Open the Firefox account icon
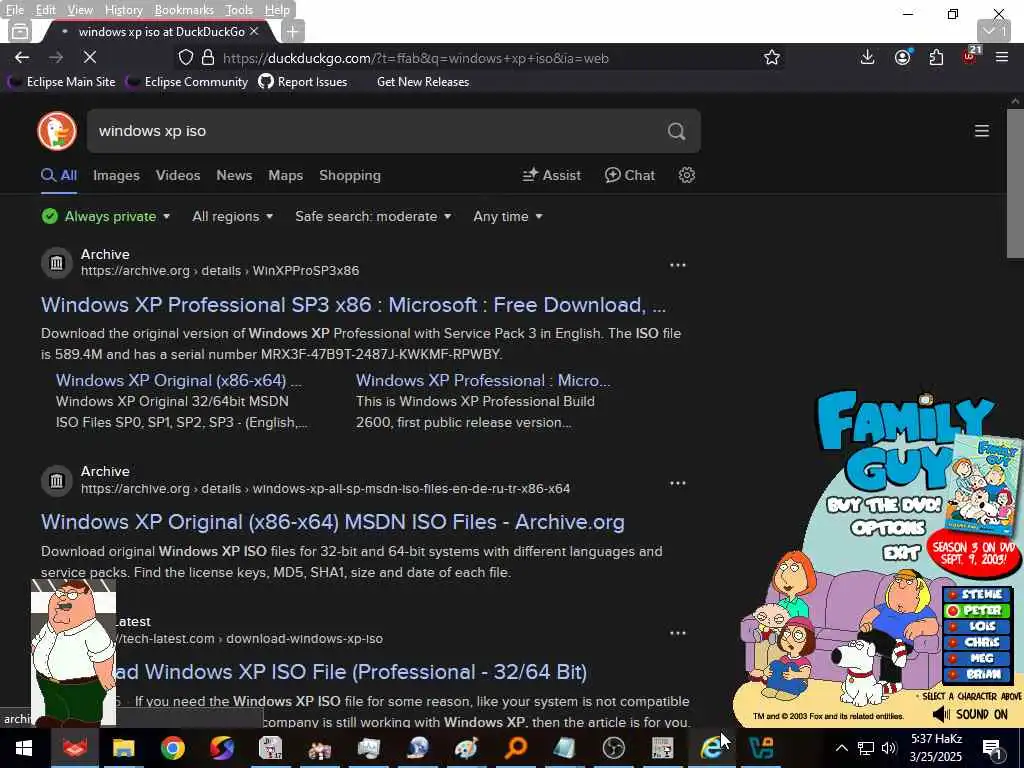The height and width of the screenshot is (768, 1024). point(903,57)
